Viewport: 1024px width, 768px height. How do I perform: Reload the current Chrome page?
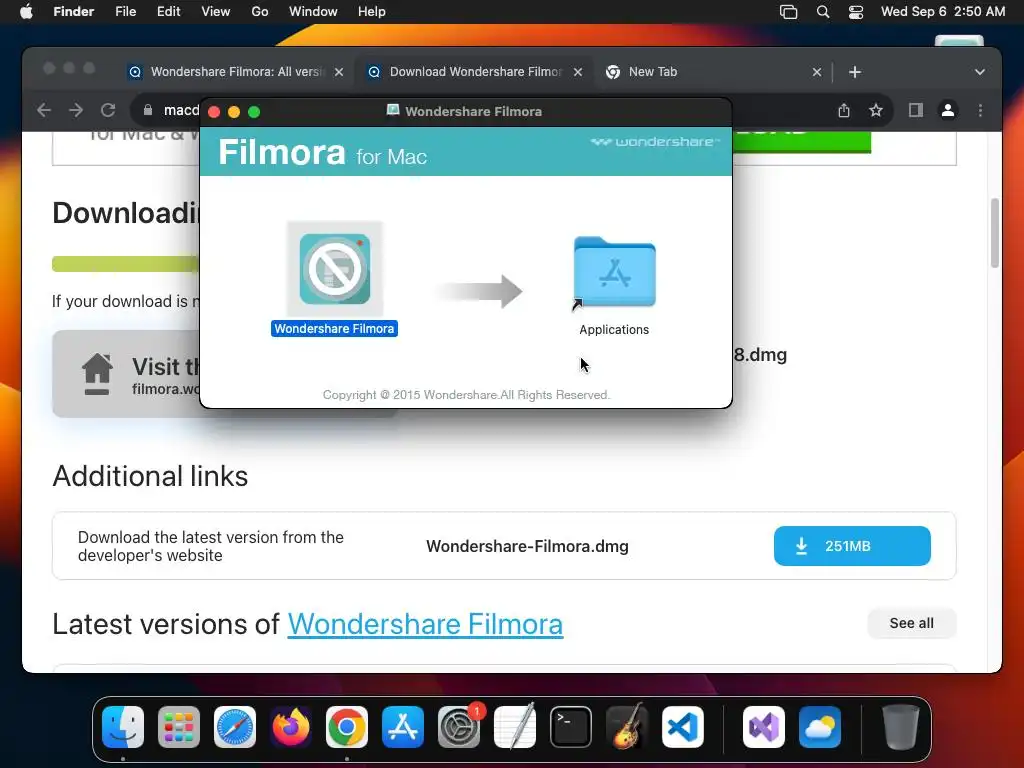[x=108, y=110]
